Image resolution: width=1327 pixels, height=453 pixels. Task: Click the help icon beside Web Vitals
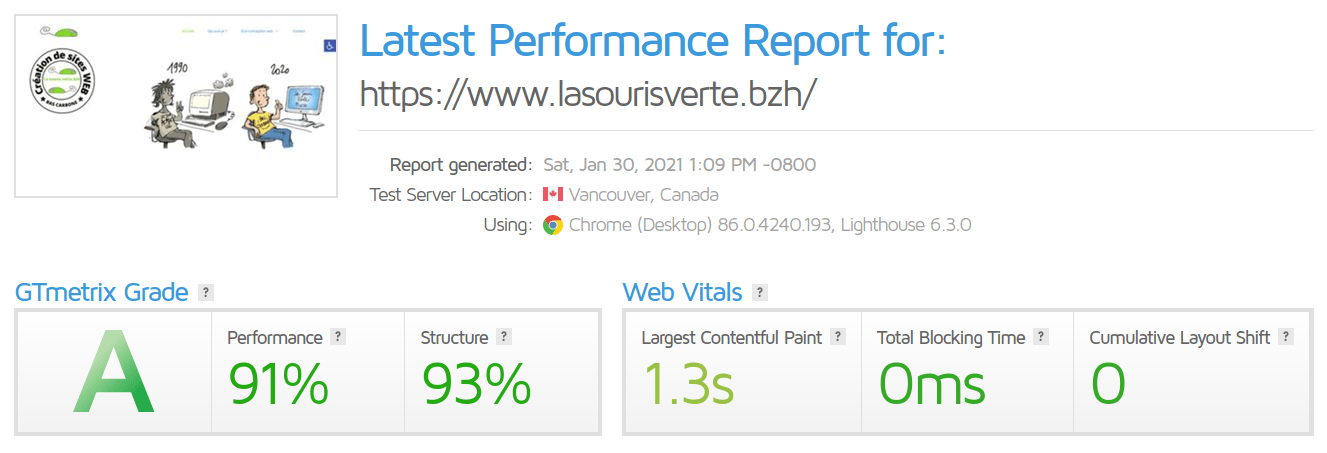(x=760, y=293)
